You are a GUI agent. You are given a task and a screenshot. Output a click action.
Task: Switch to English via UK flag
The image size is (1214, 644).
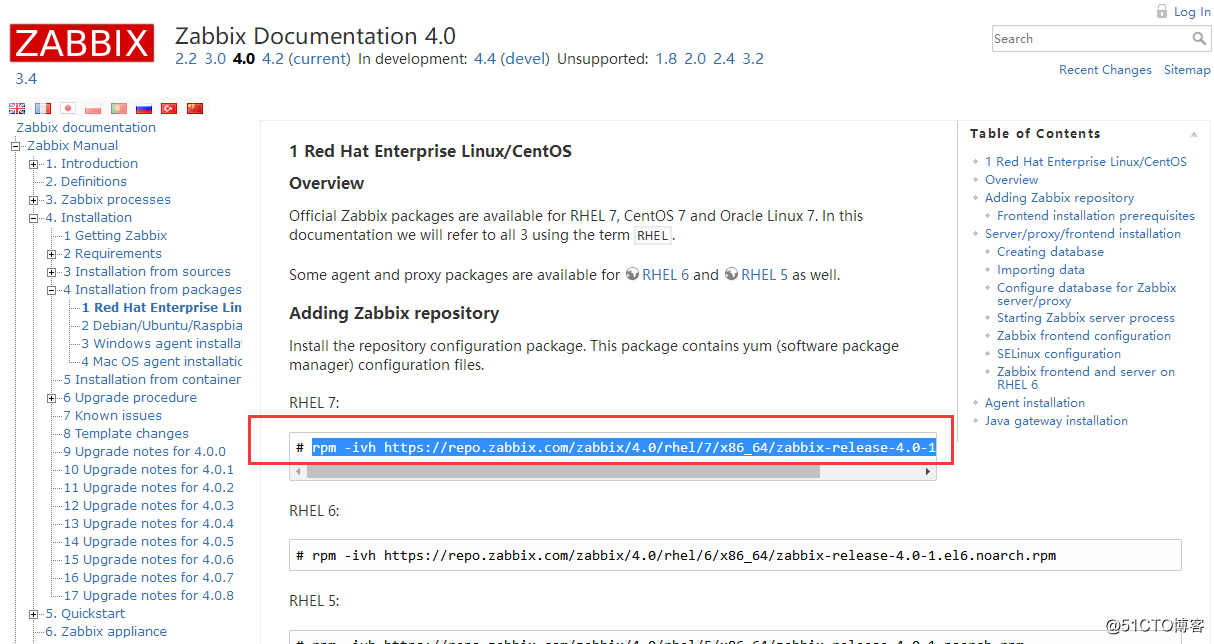pyautogui.click(x=17, y=108)
